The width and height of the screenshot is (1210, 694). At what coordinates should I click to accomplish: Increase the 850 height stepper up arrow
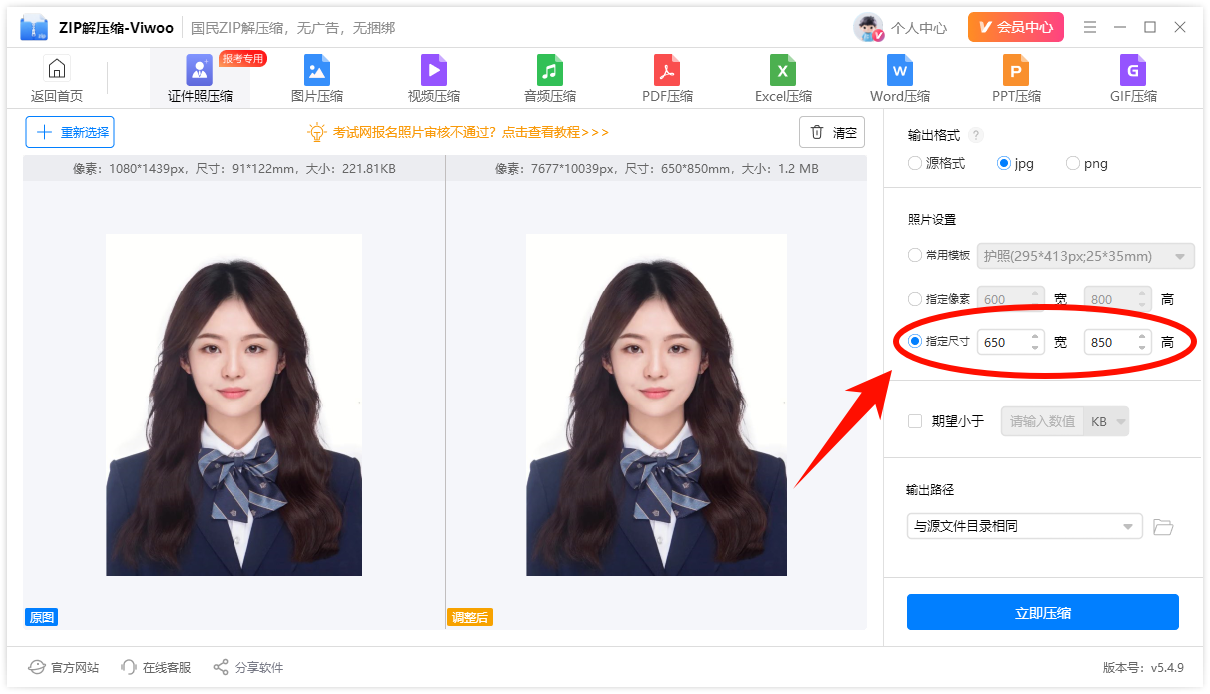click(x=1142, y=336)
